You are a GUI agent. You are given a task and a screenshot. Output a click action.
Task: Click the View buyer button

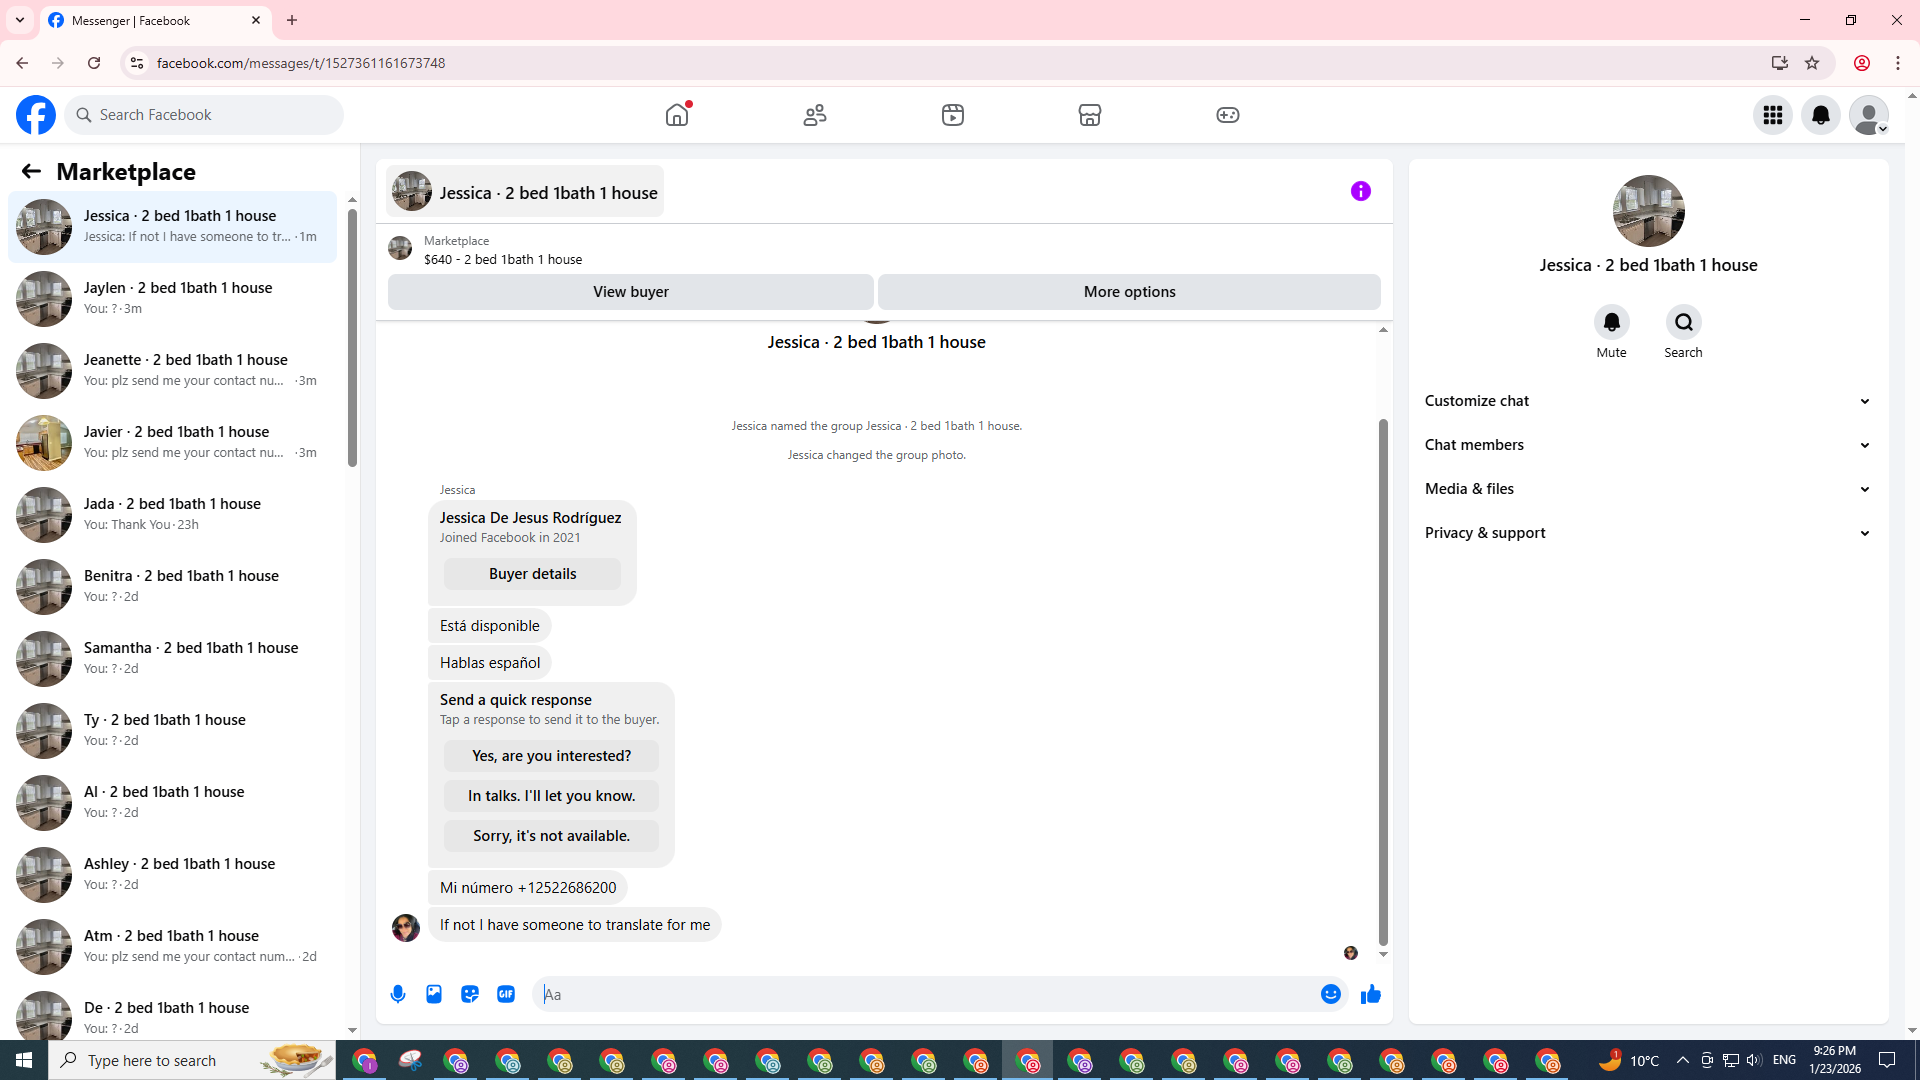click(x=630, y=292)
